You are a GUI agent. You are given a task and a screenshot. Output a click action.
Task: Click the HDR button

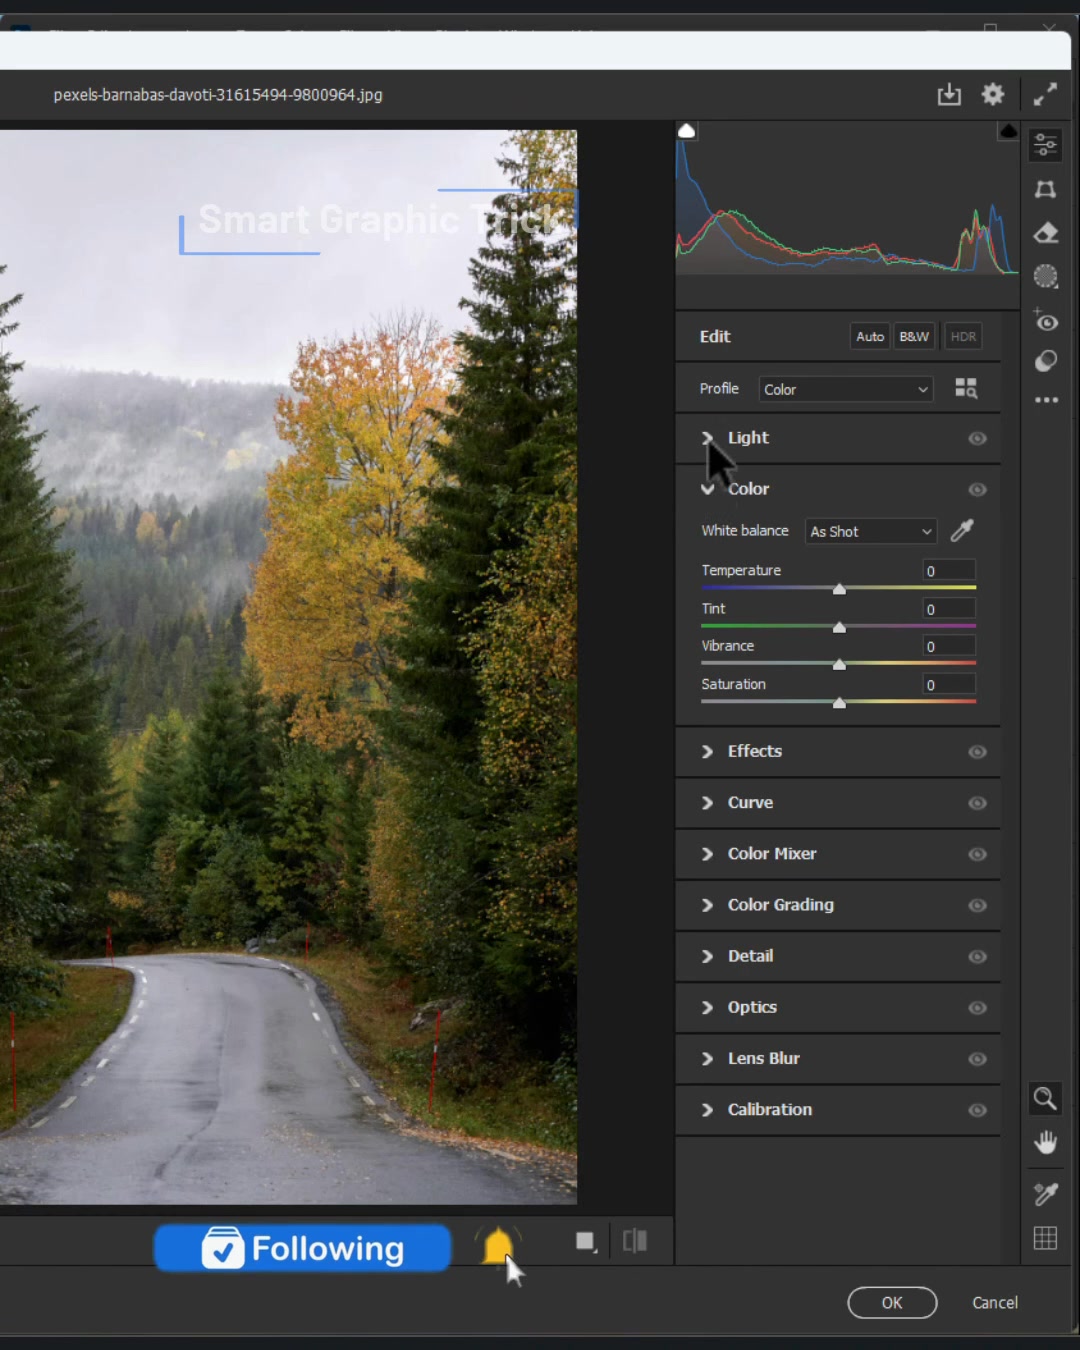963,337
